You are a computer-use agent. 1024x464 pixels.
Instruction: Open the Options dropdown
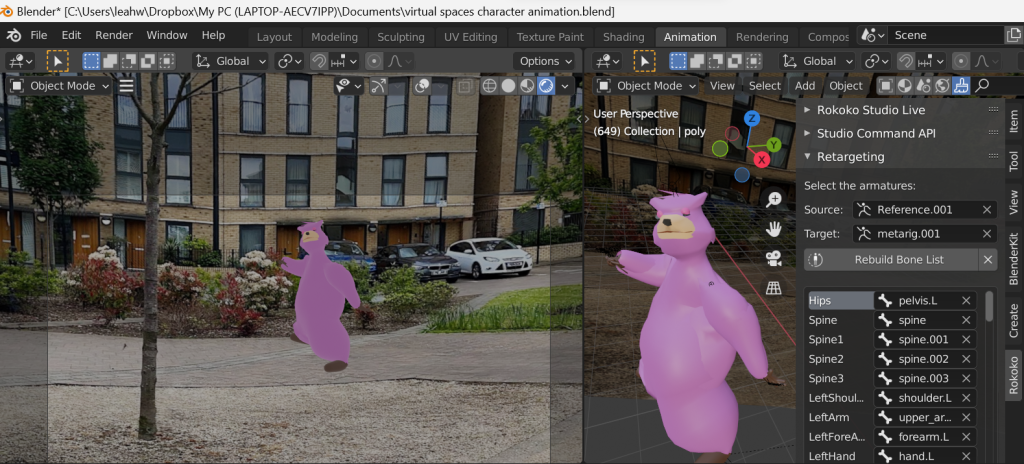tap(545, 61)
